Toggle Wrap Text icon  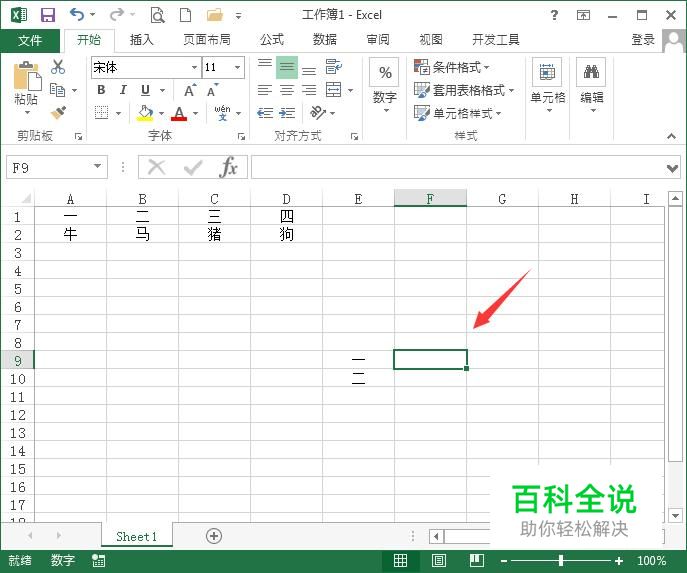coord(334,67)
